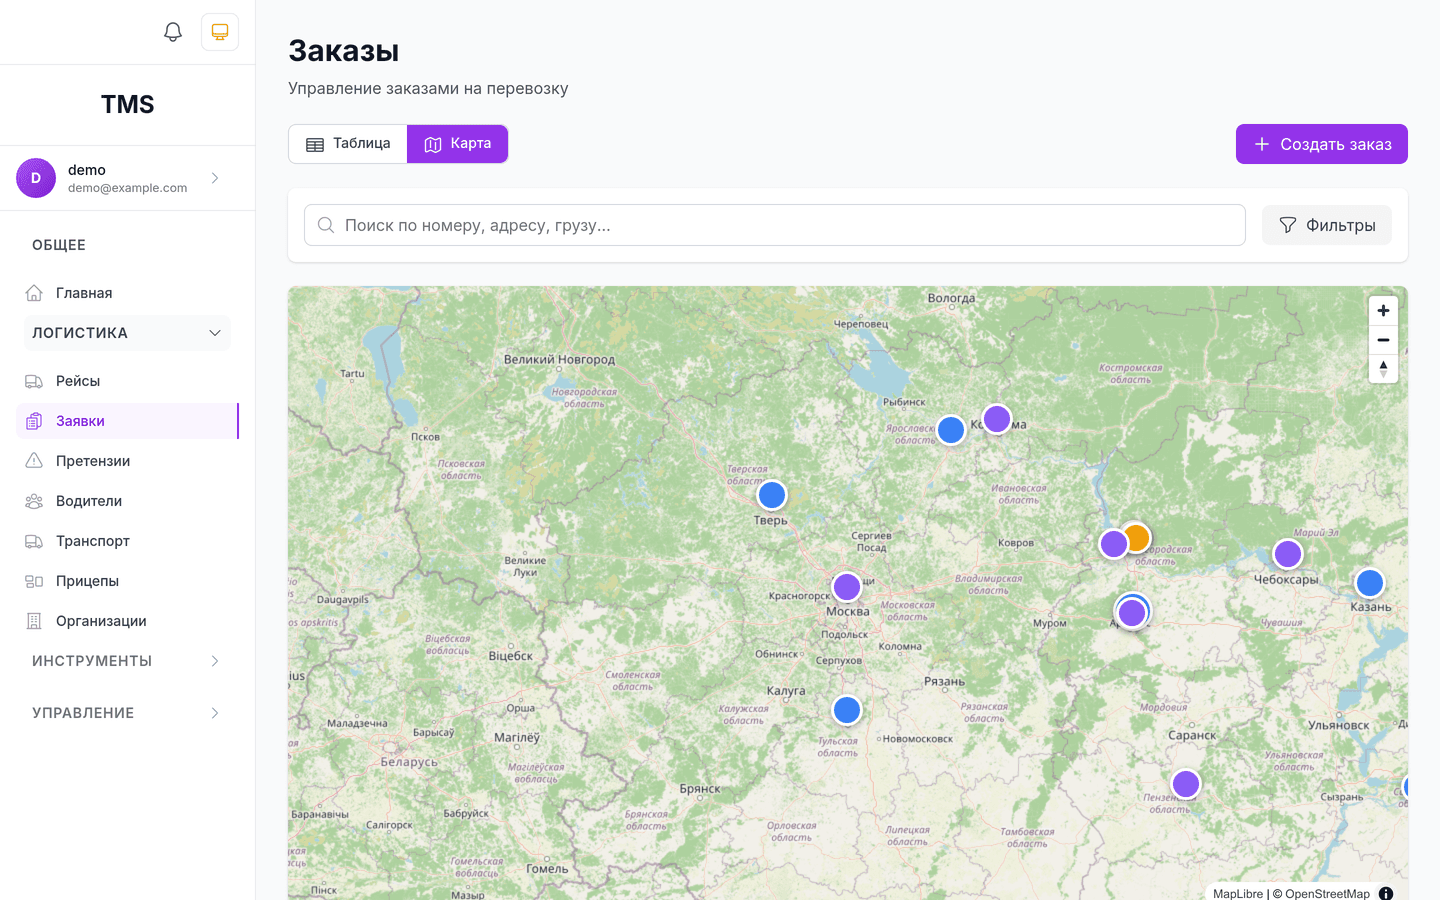Switch to Таблица view
Image resolution: width=1440 pixels, height=900 pixels.
coord(348,144)
